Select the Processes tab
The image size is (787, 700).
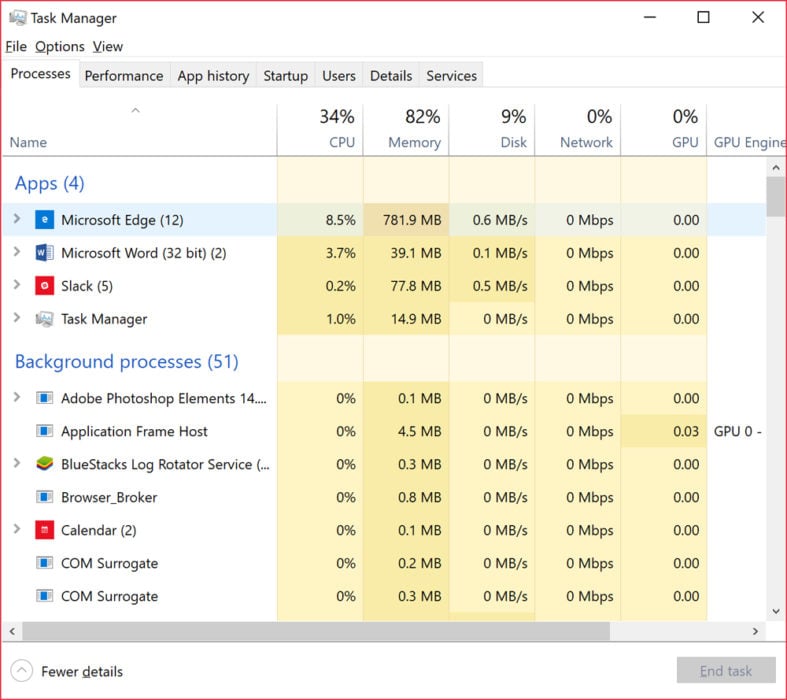(x=40, y=74)
